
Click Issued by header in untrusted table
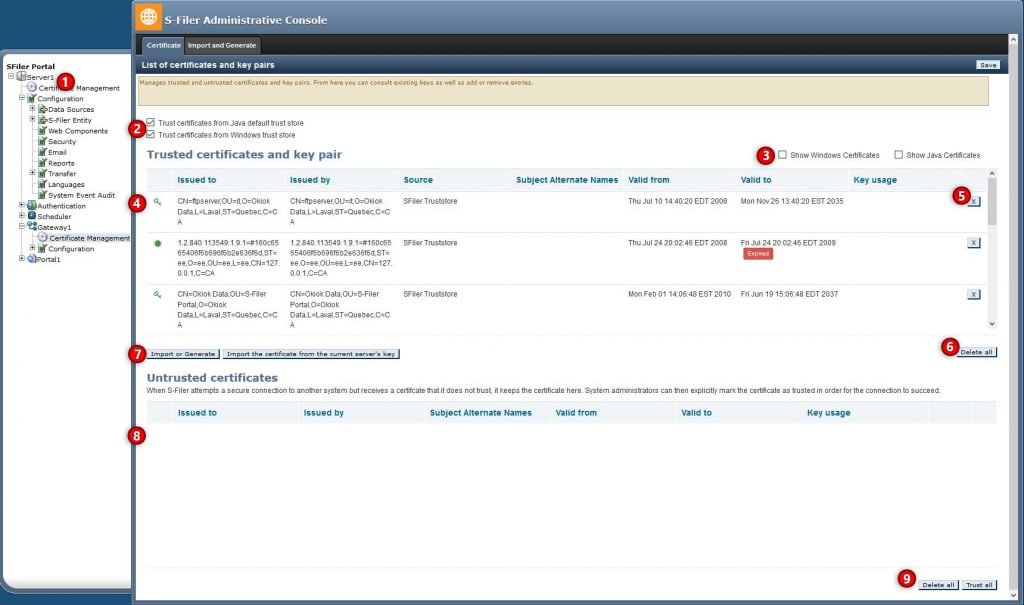(323, 413)
